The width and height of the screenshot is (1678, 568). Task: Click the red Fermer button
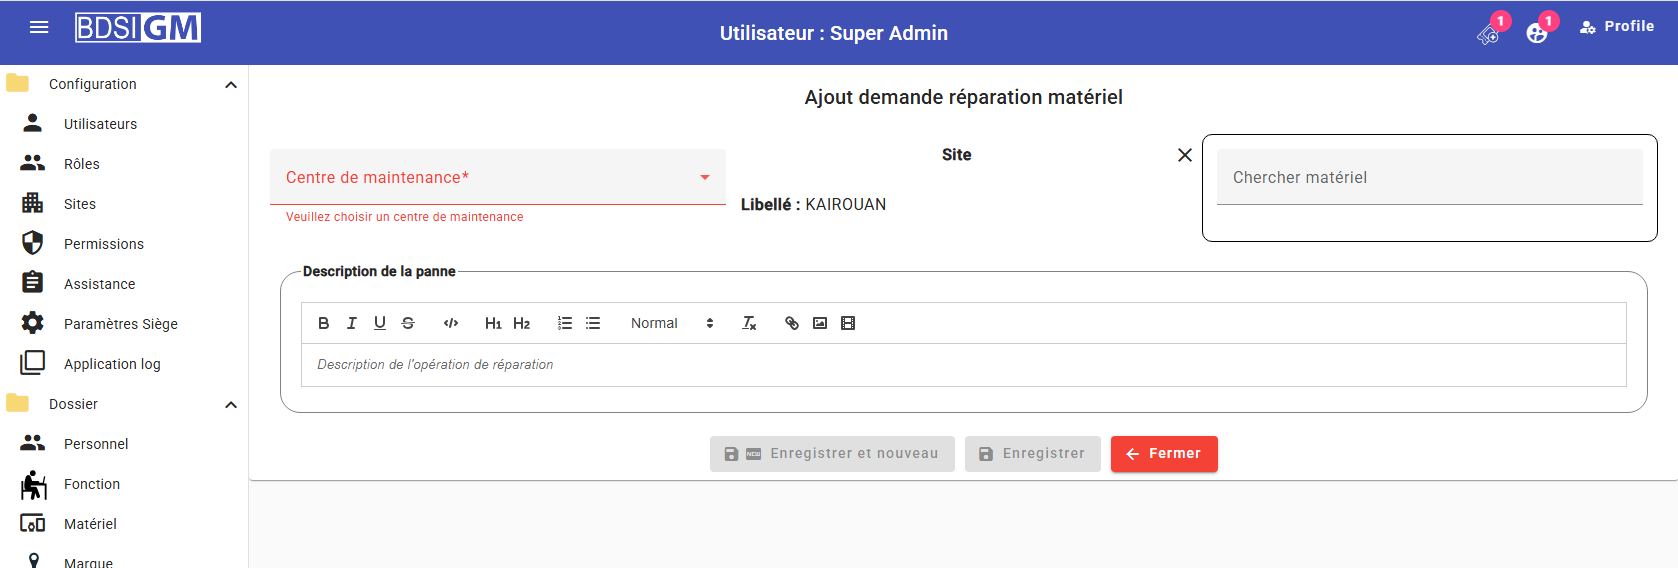pyautogui.click(x=1164, y=454)
